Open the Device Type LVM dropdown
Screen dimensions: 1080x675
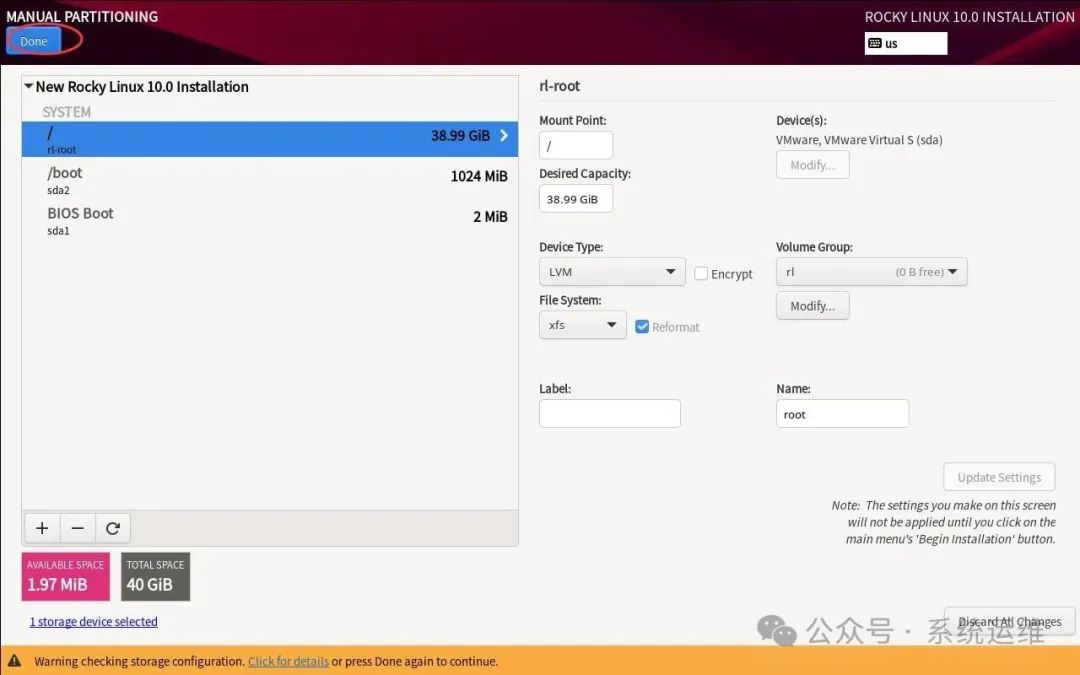612,272
